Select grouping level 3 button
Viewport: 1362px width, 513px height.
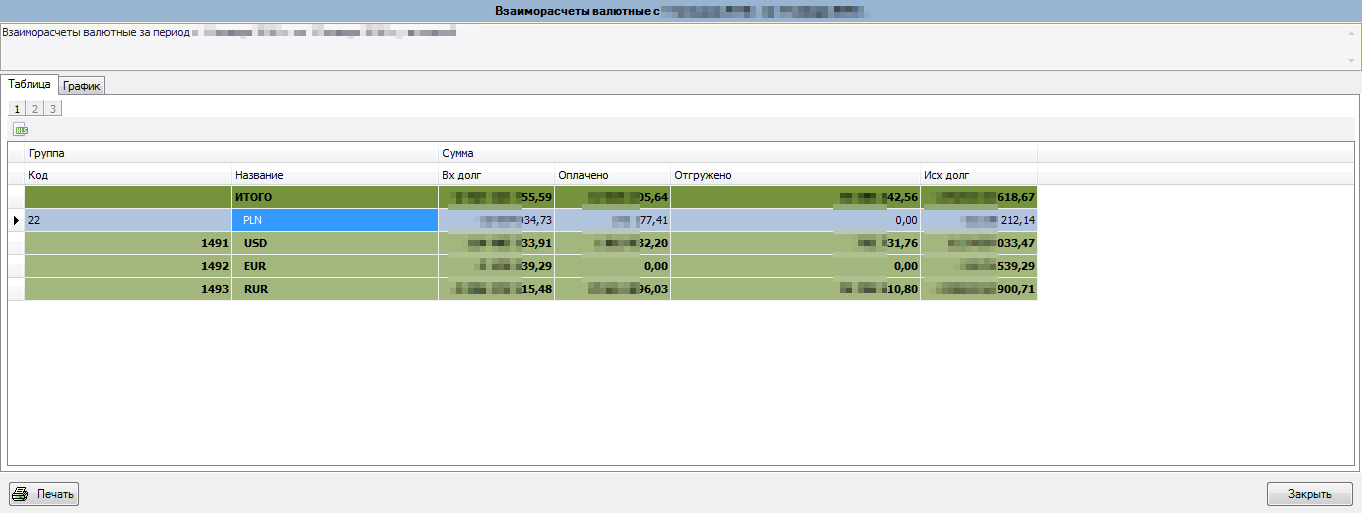[53, 108]
